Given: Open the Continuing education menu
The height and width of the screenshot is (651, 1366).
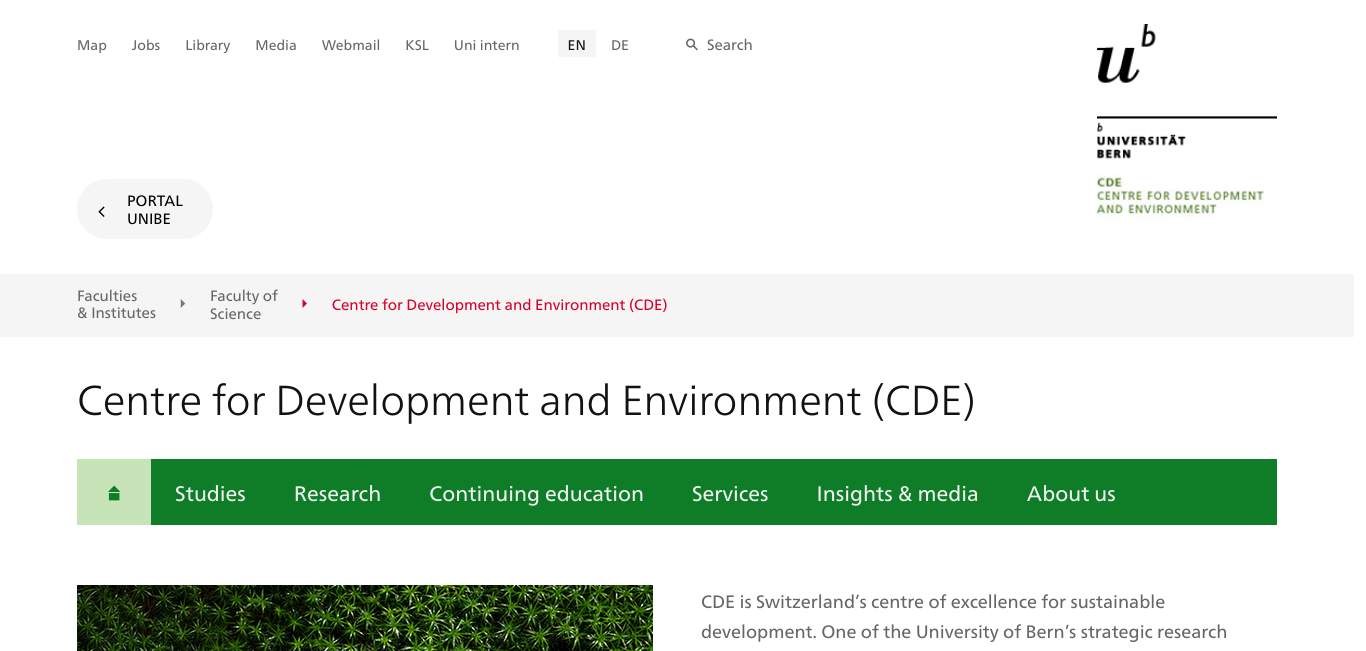Looking at the screenshot, I should pyautogui.click(x=536, y=493).
